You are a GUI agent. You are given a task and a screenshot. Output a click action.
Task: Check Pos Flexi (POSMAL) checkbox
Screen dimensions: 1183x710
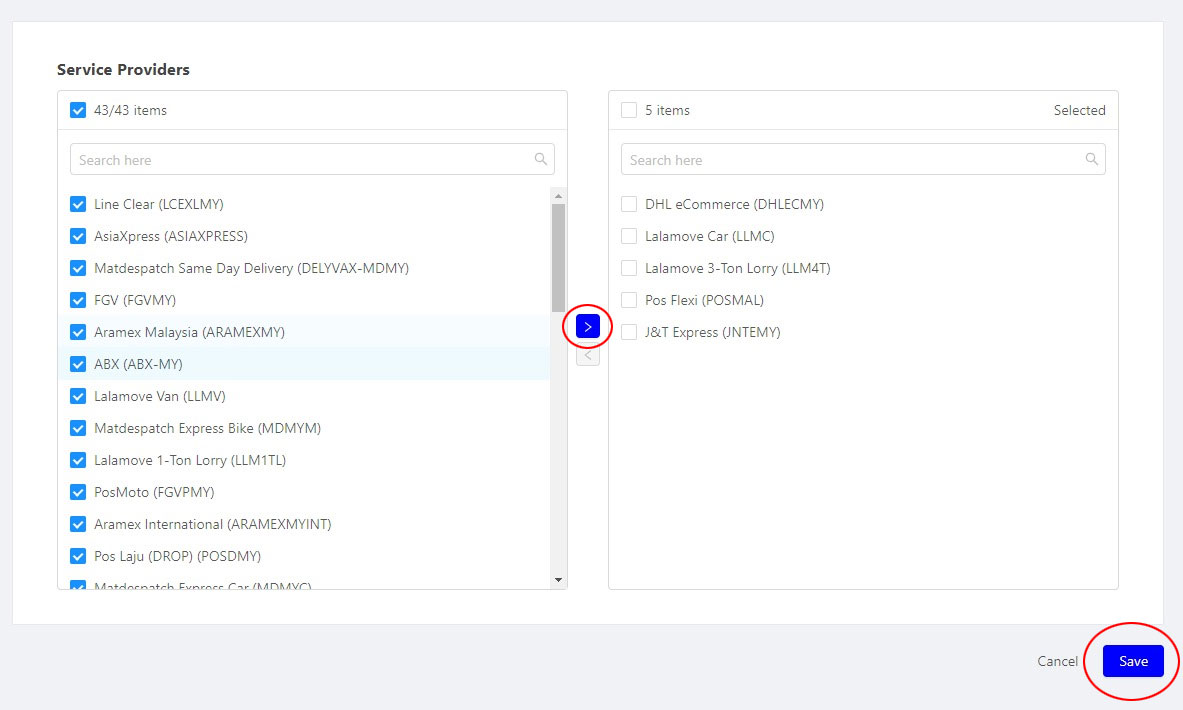pos(628,300)
